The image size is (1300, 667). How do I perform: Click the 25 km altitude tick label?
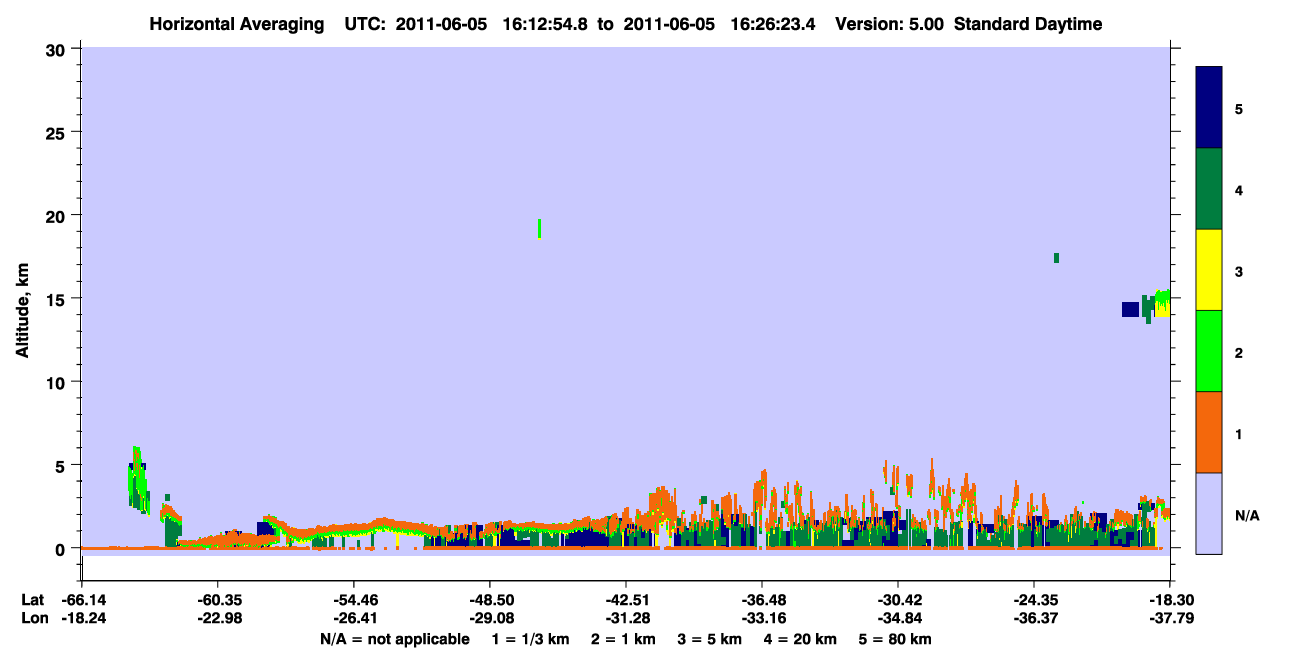(57, 132)
